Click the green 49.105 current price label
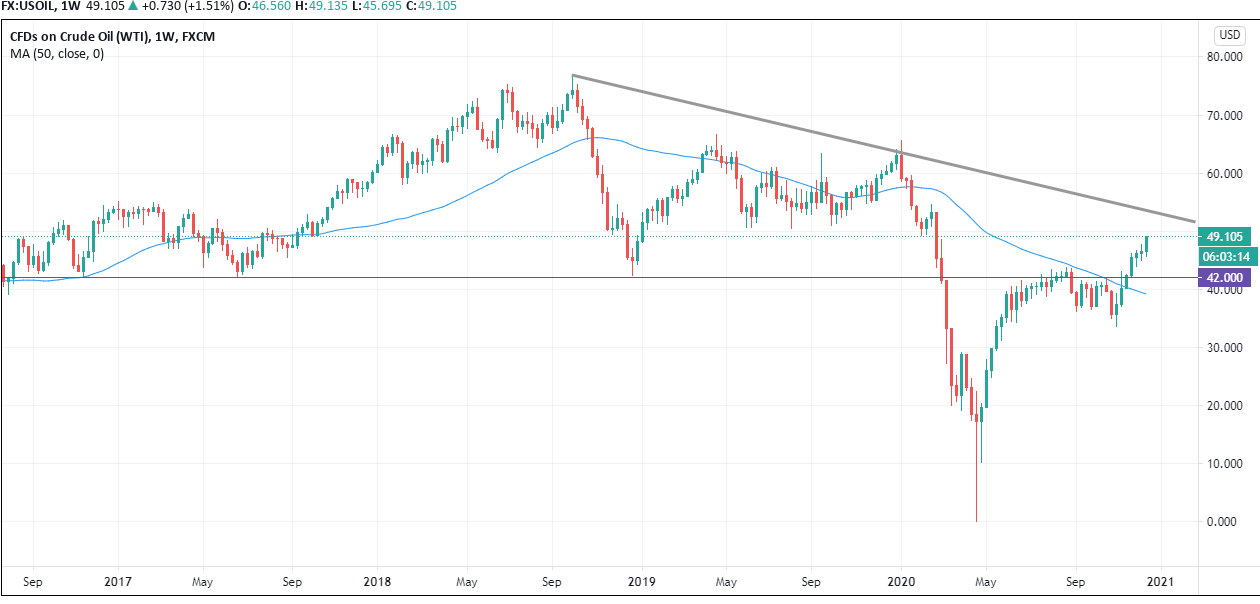 (x=1224, y=237)
